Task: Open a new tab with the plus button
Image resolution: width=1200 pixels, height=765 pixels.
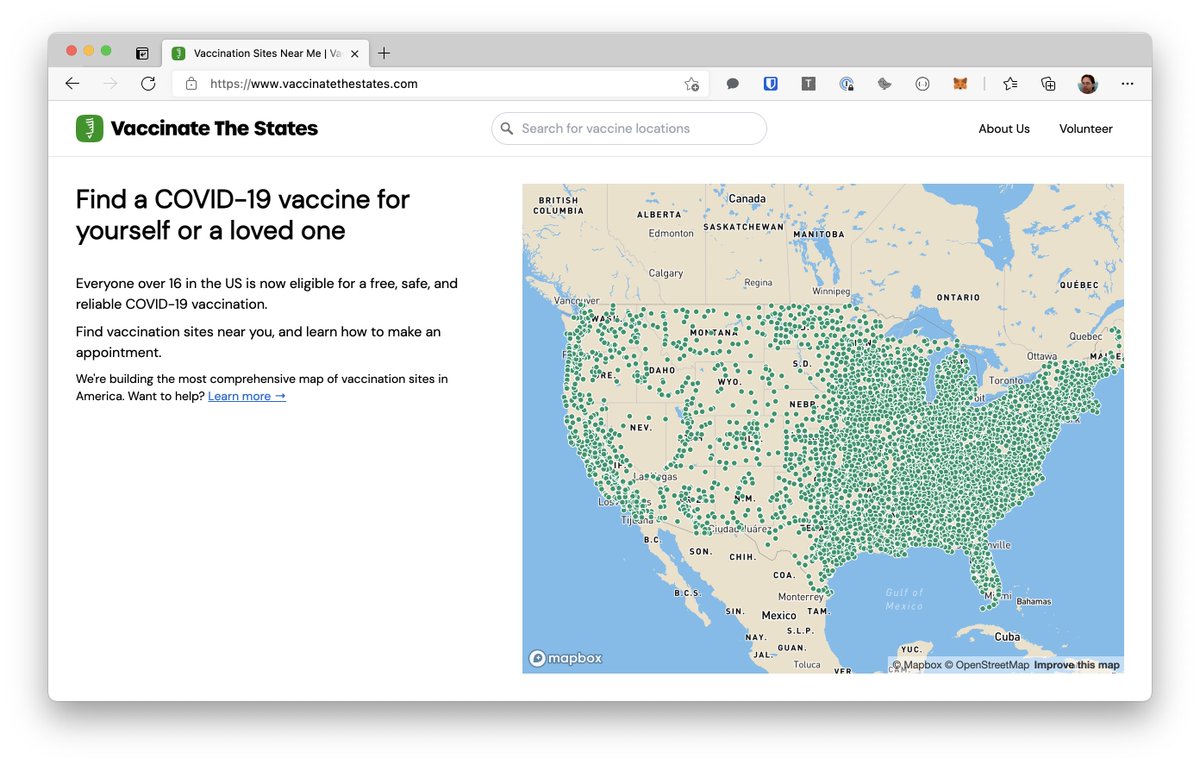Action: (384, 53)
